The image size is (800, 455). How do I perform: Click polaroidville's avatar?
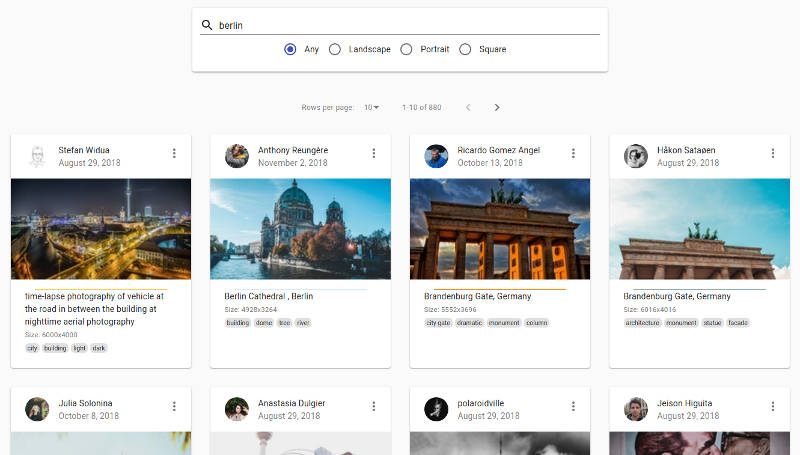point(436,409)
